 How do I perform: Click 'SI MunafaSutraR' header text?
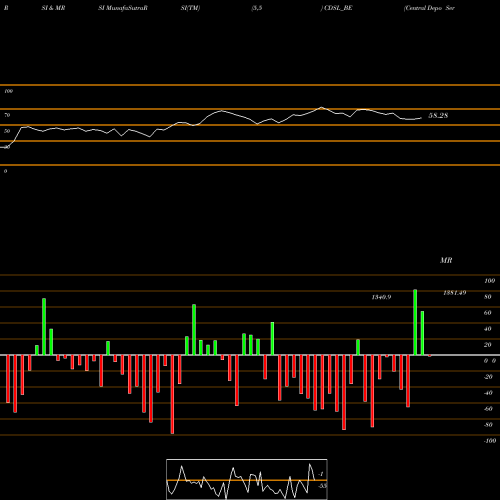123,8
